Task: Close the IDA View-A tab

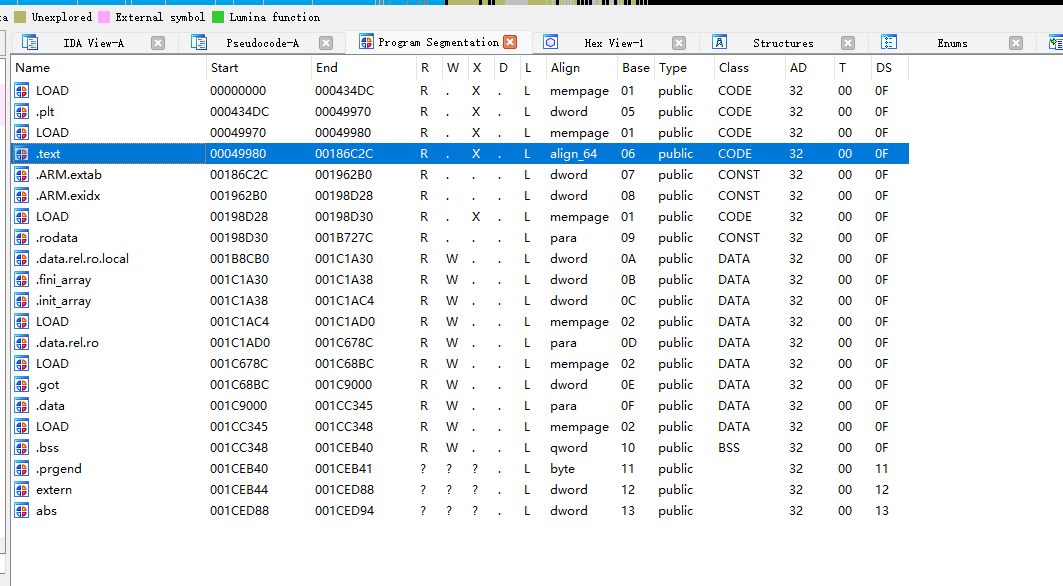Action: [x=158, y=43]
